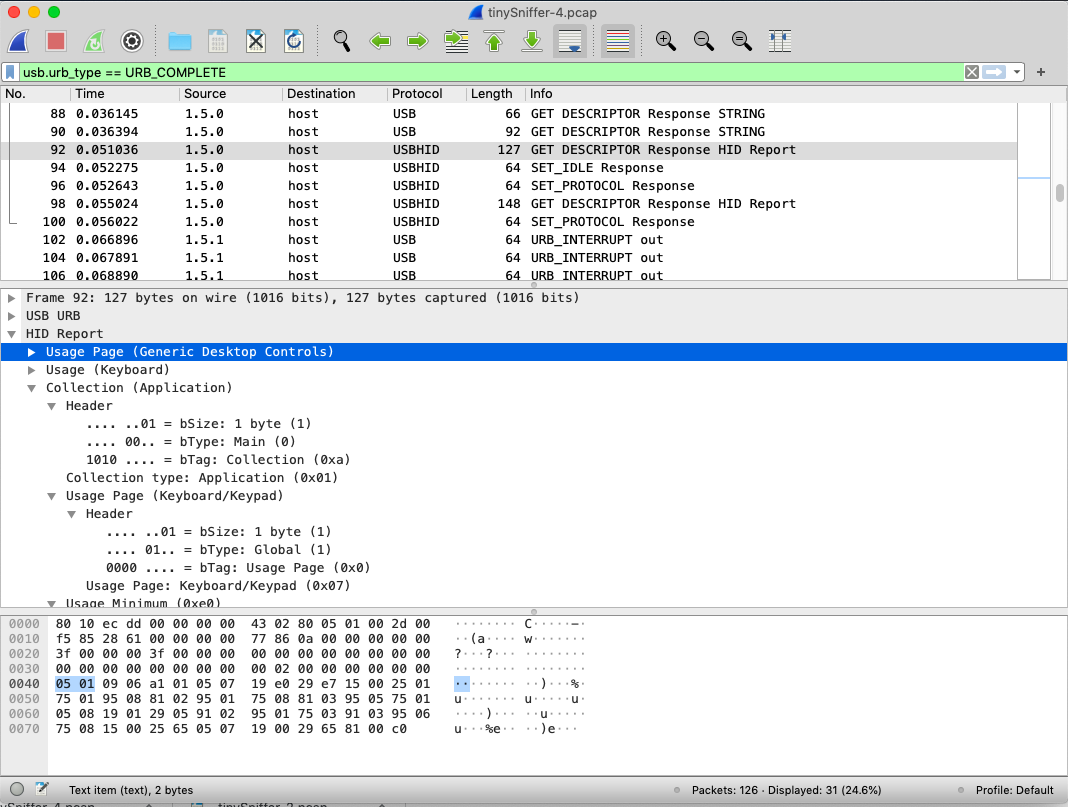
Task: Open expert information circle icon
Action: point(17,789)
